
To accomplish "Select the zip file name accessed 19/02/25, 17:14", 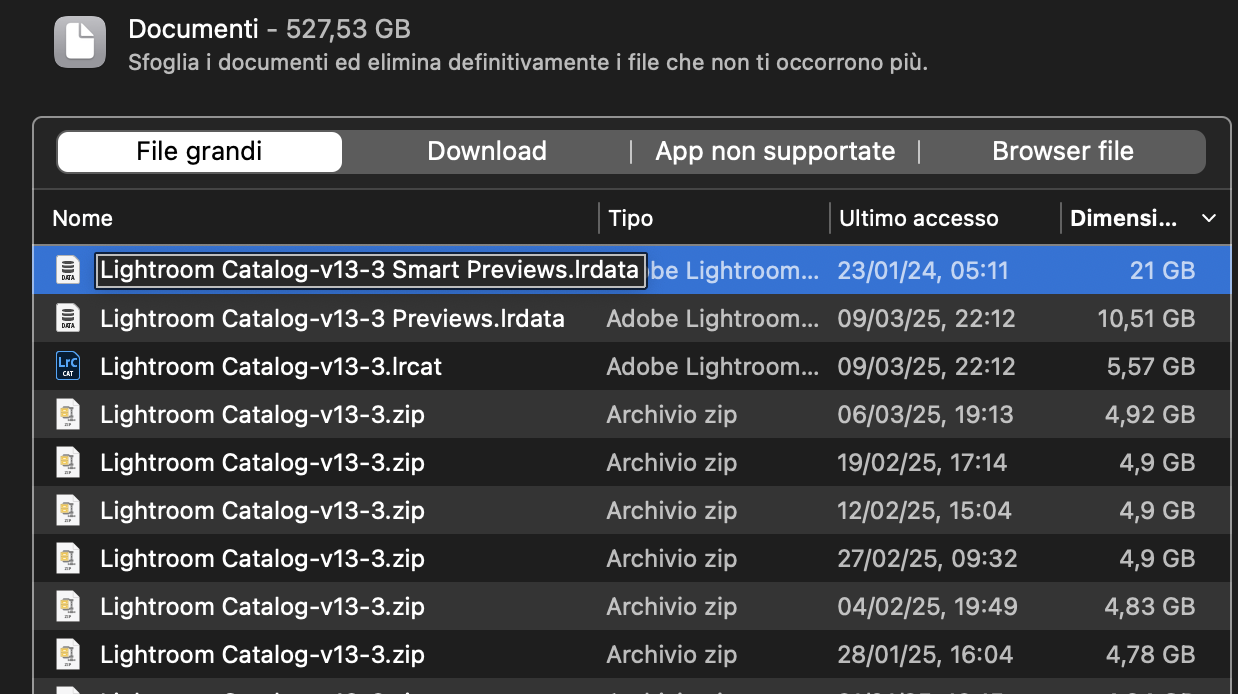I will [x=262, y=462].
